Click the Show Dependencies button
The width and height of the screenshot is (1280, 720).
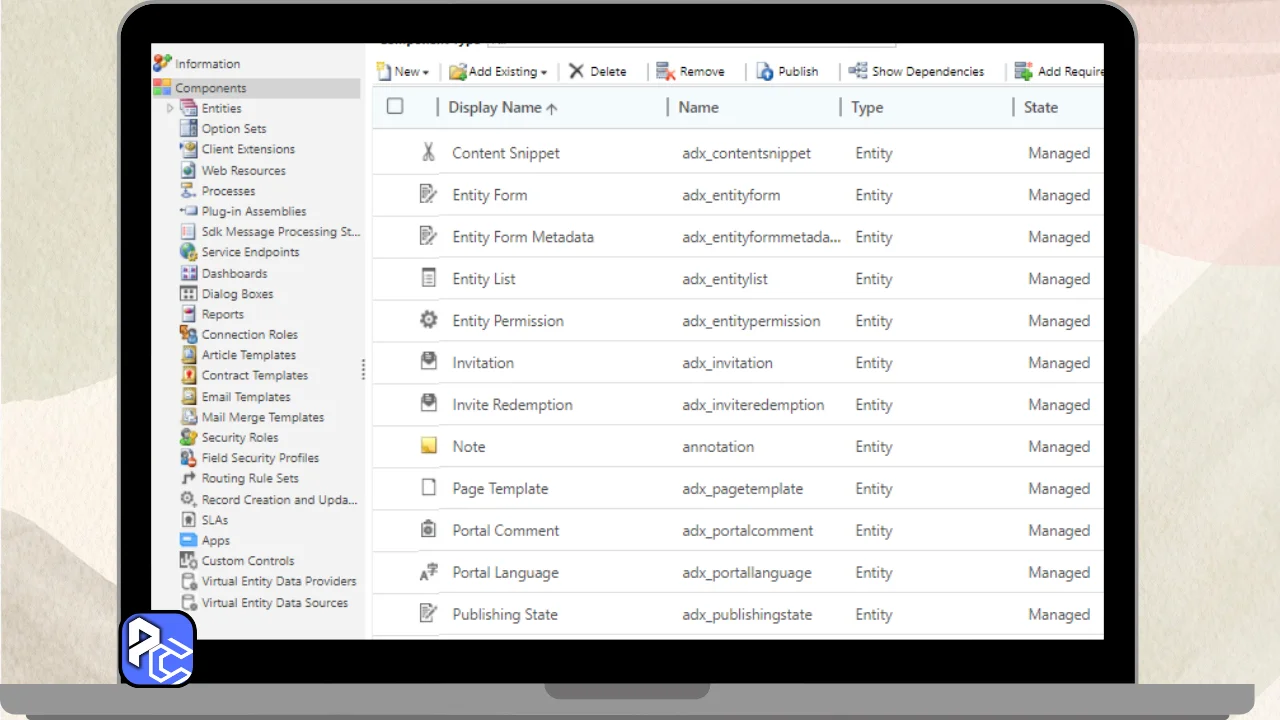click(x=916, y=71)
